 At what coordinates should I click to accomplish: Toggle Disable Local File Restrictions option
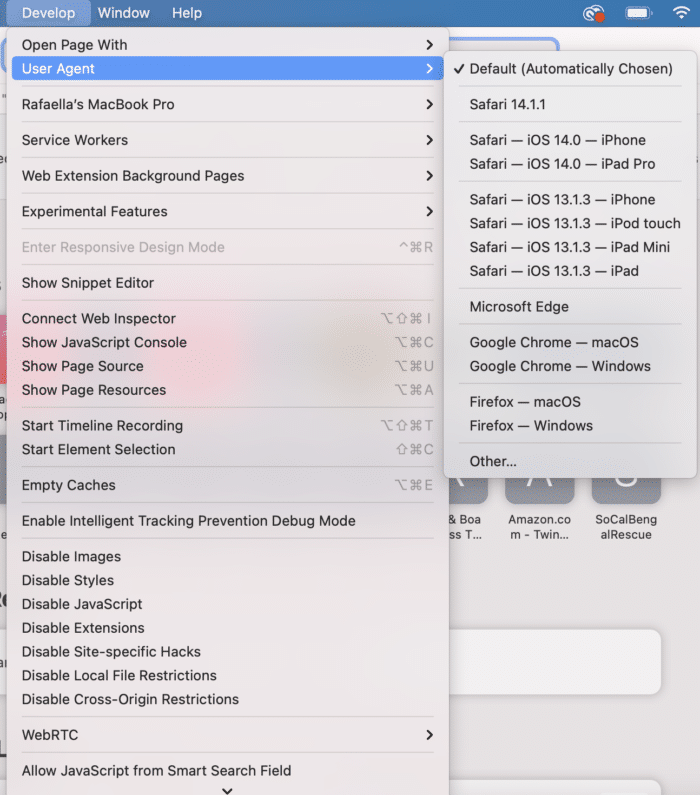[228, 675]
